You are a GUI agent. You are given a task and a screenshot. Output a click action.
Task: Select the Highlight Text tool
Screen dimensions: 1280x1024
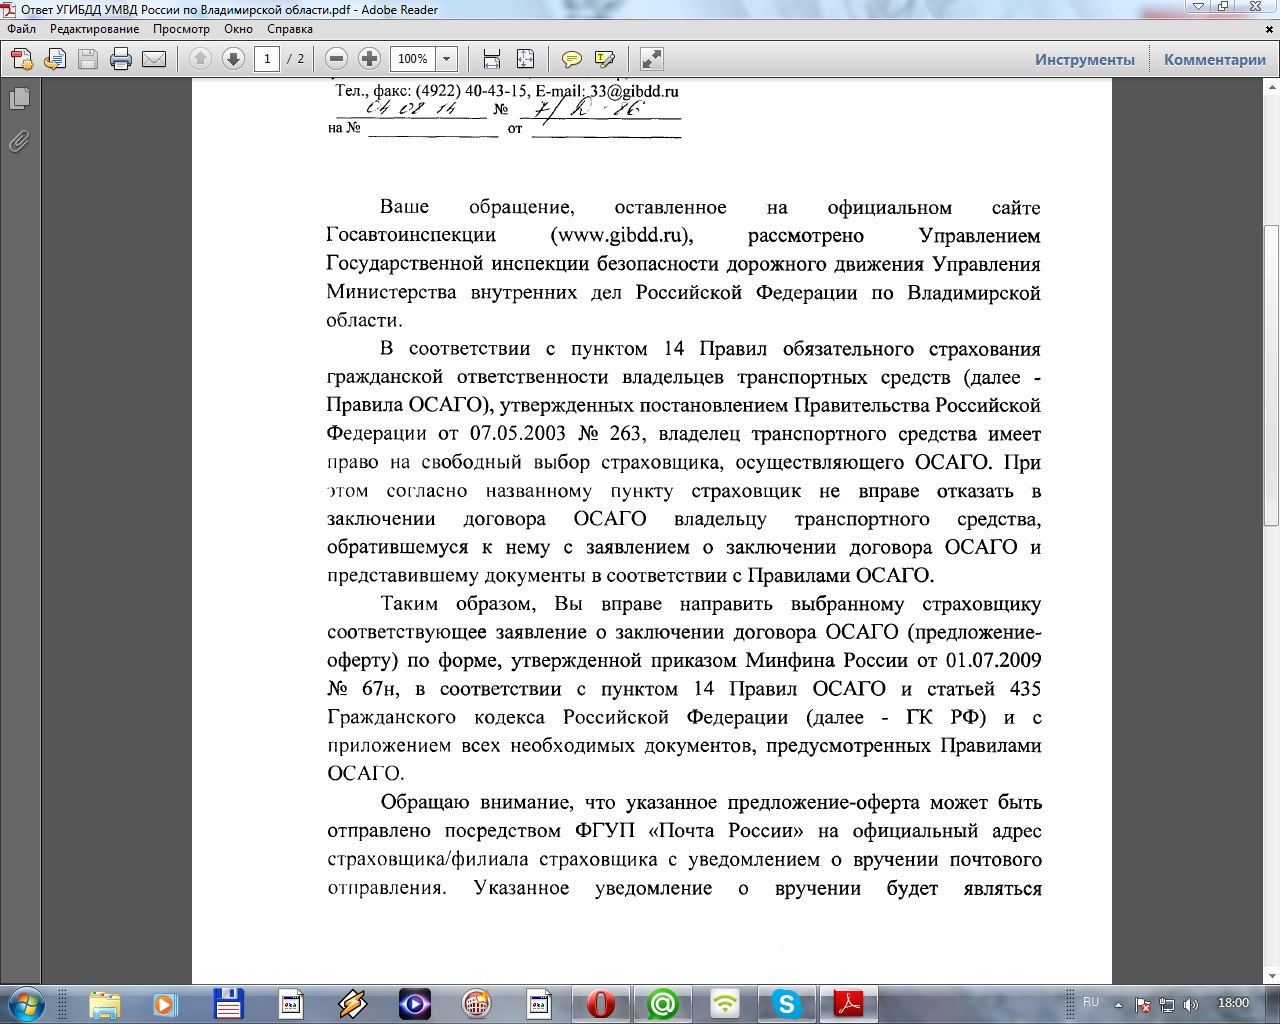[x=604, y=59]
